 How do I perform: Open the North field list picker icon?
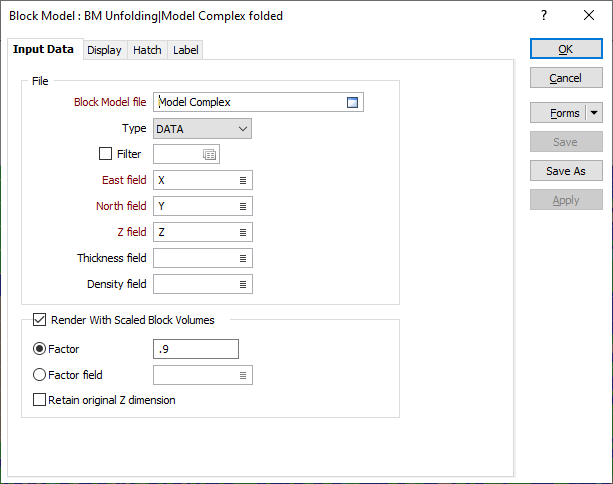click(243, 206)
